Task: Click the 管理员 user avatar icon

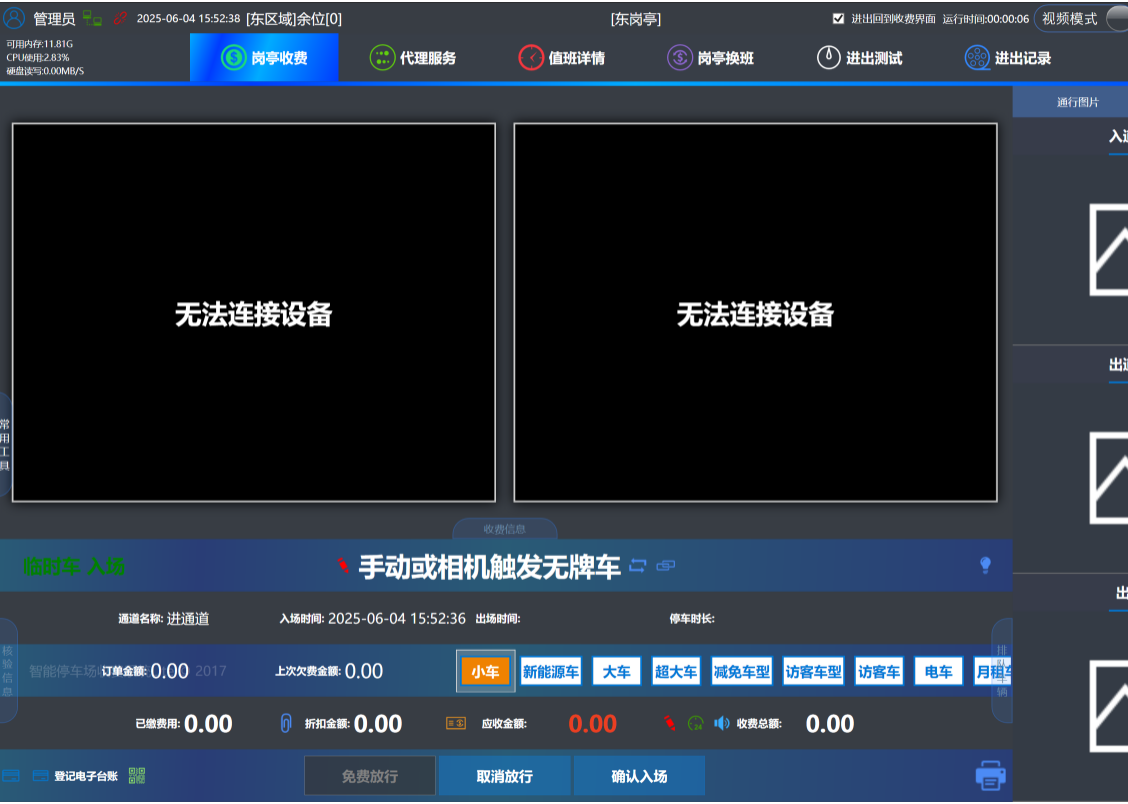Action: coord(14,18)
